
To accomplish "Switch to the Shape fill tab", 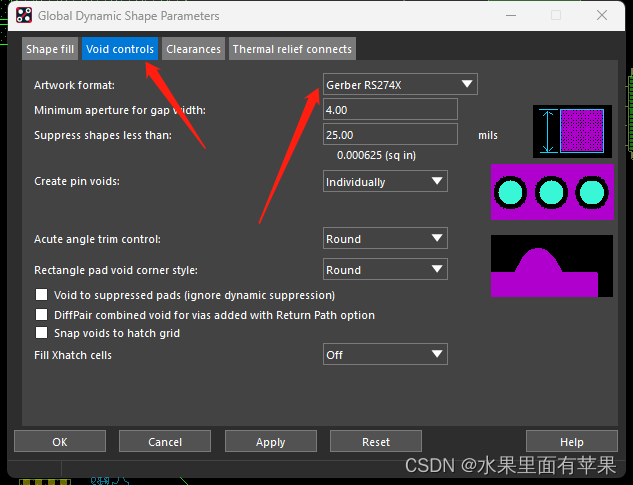I will tap(50, 49).
